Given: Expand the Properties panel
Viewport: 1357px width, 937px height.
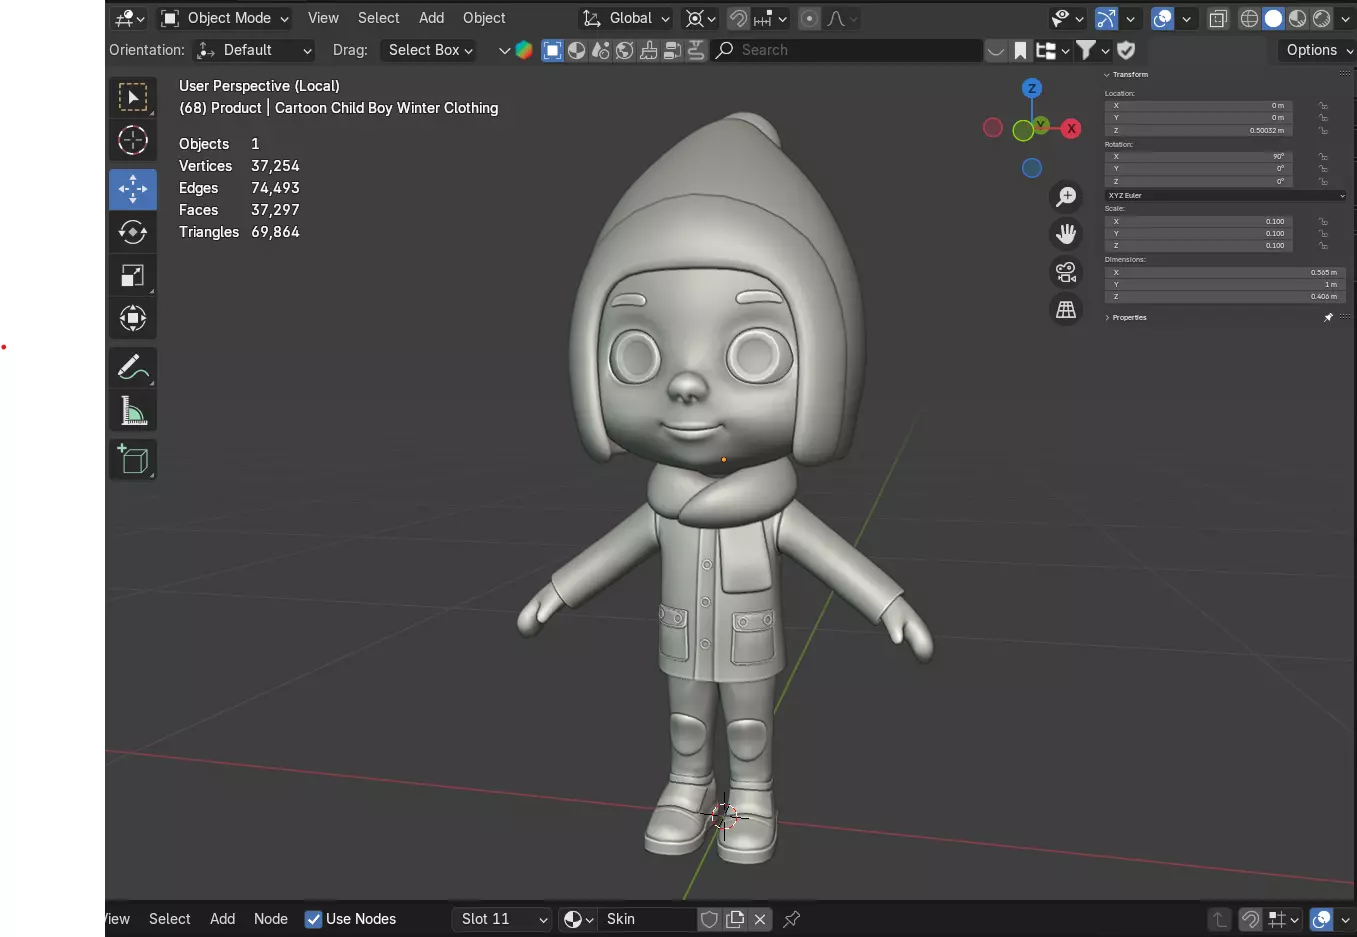Looking at the screenshot, I should 1107,317.
